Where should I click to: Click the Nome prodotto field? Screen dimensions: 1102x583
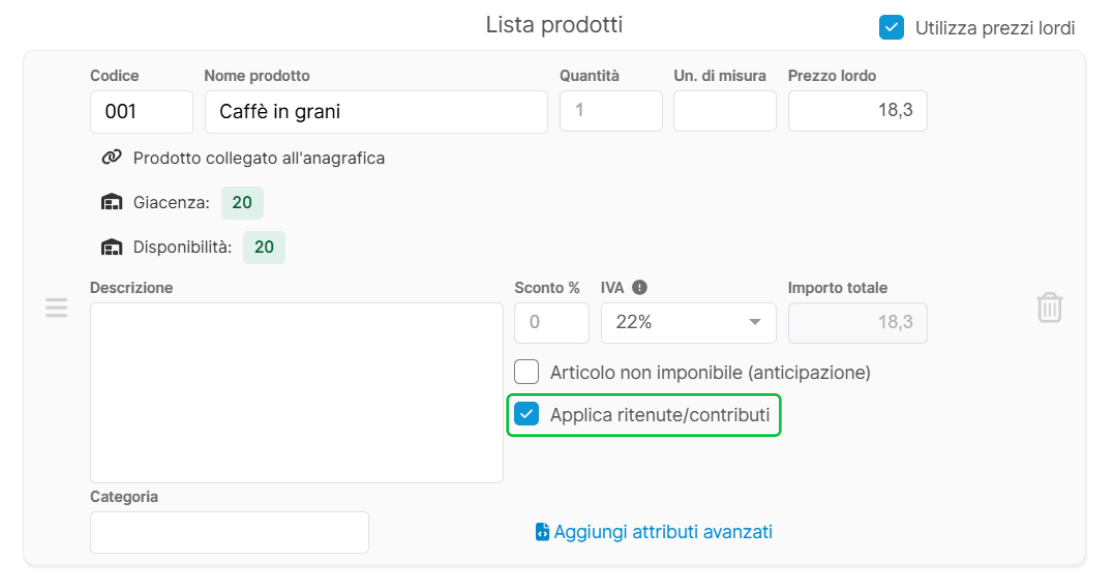click(376, 112)
